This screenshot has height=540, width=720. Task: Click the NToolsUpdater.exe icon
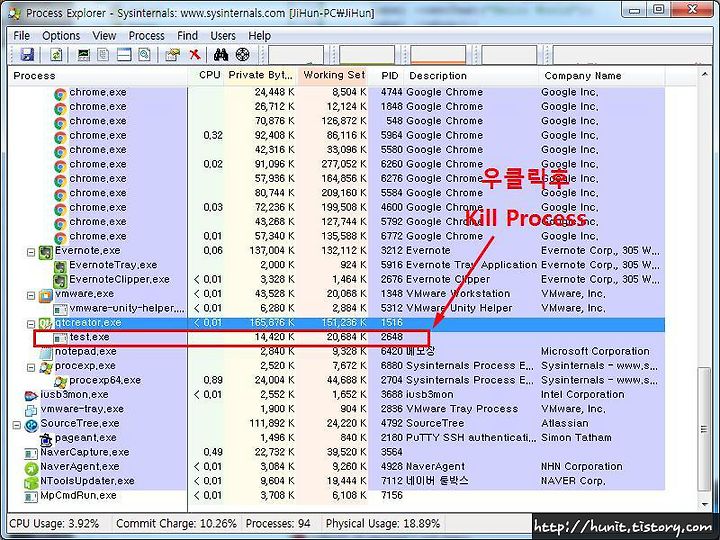click(x=31, y=483)
